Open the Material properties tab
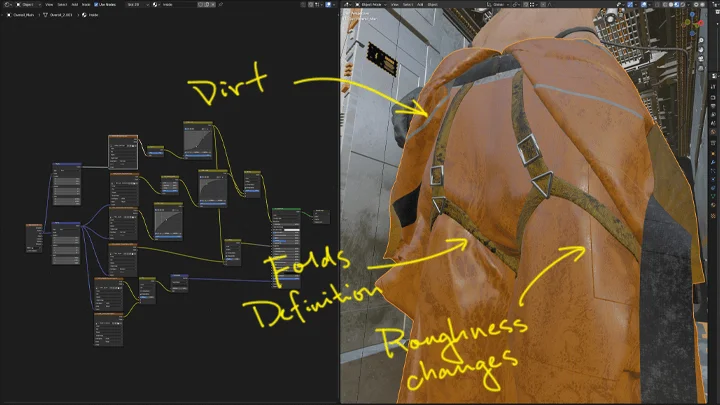The image size is (720, 405). [x=713, y=204]
